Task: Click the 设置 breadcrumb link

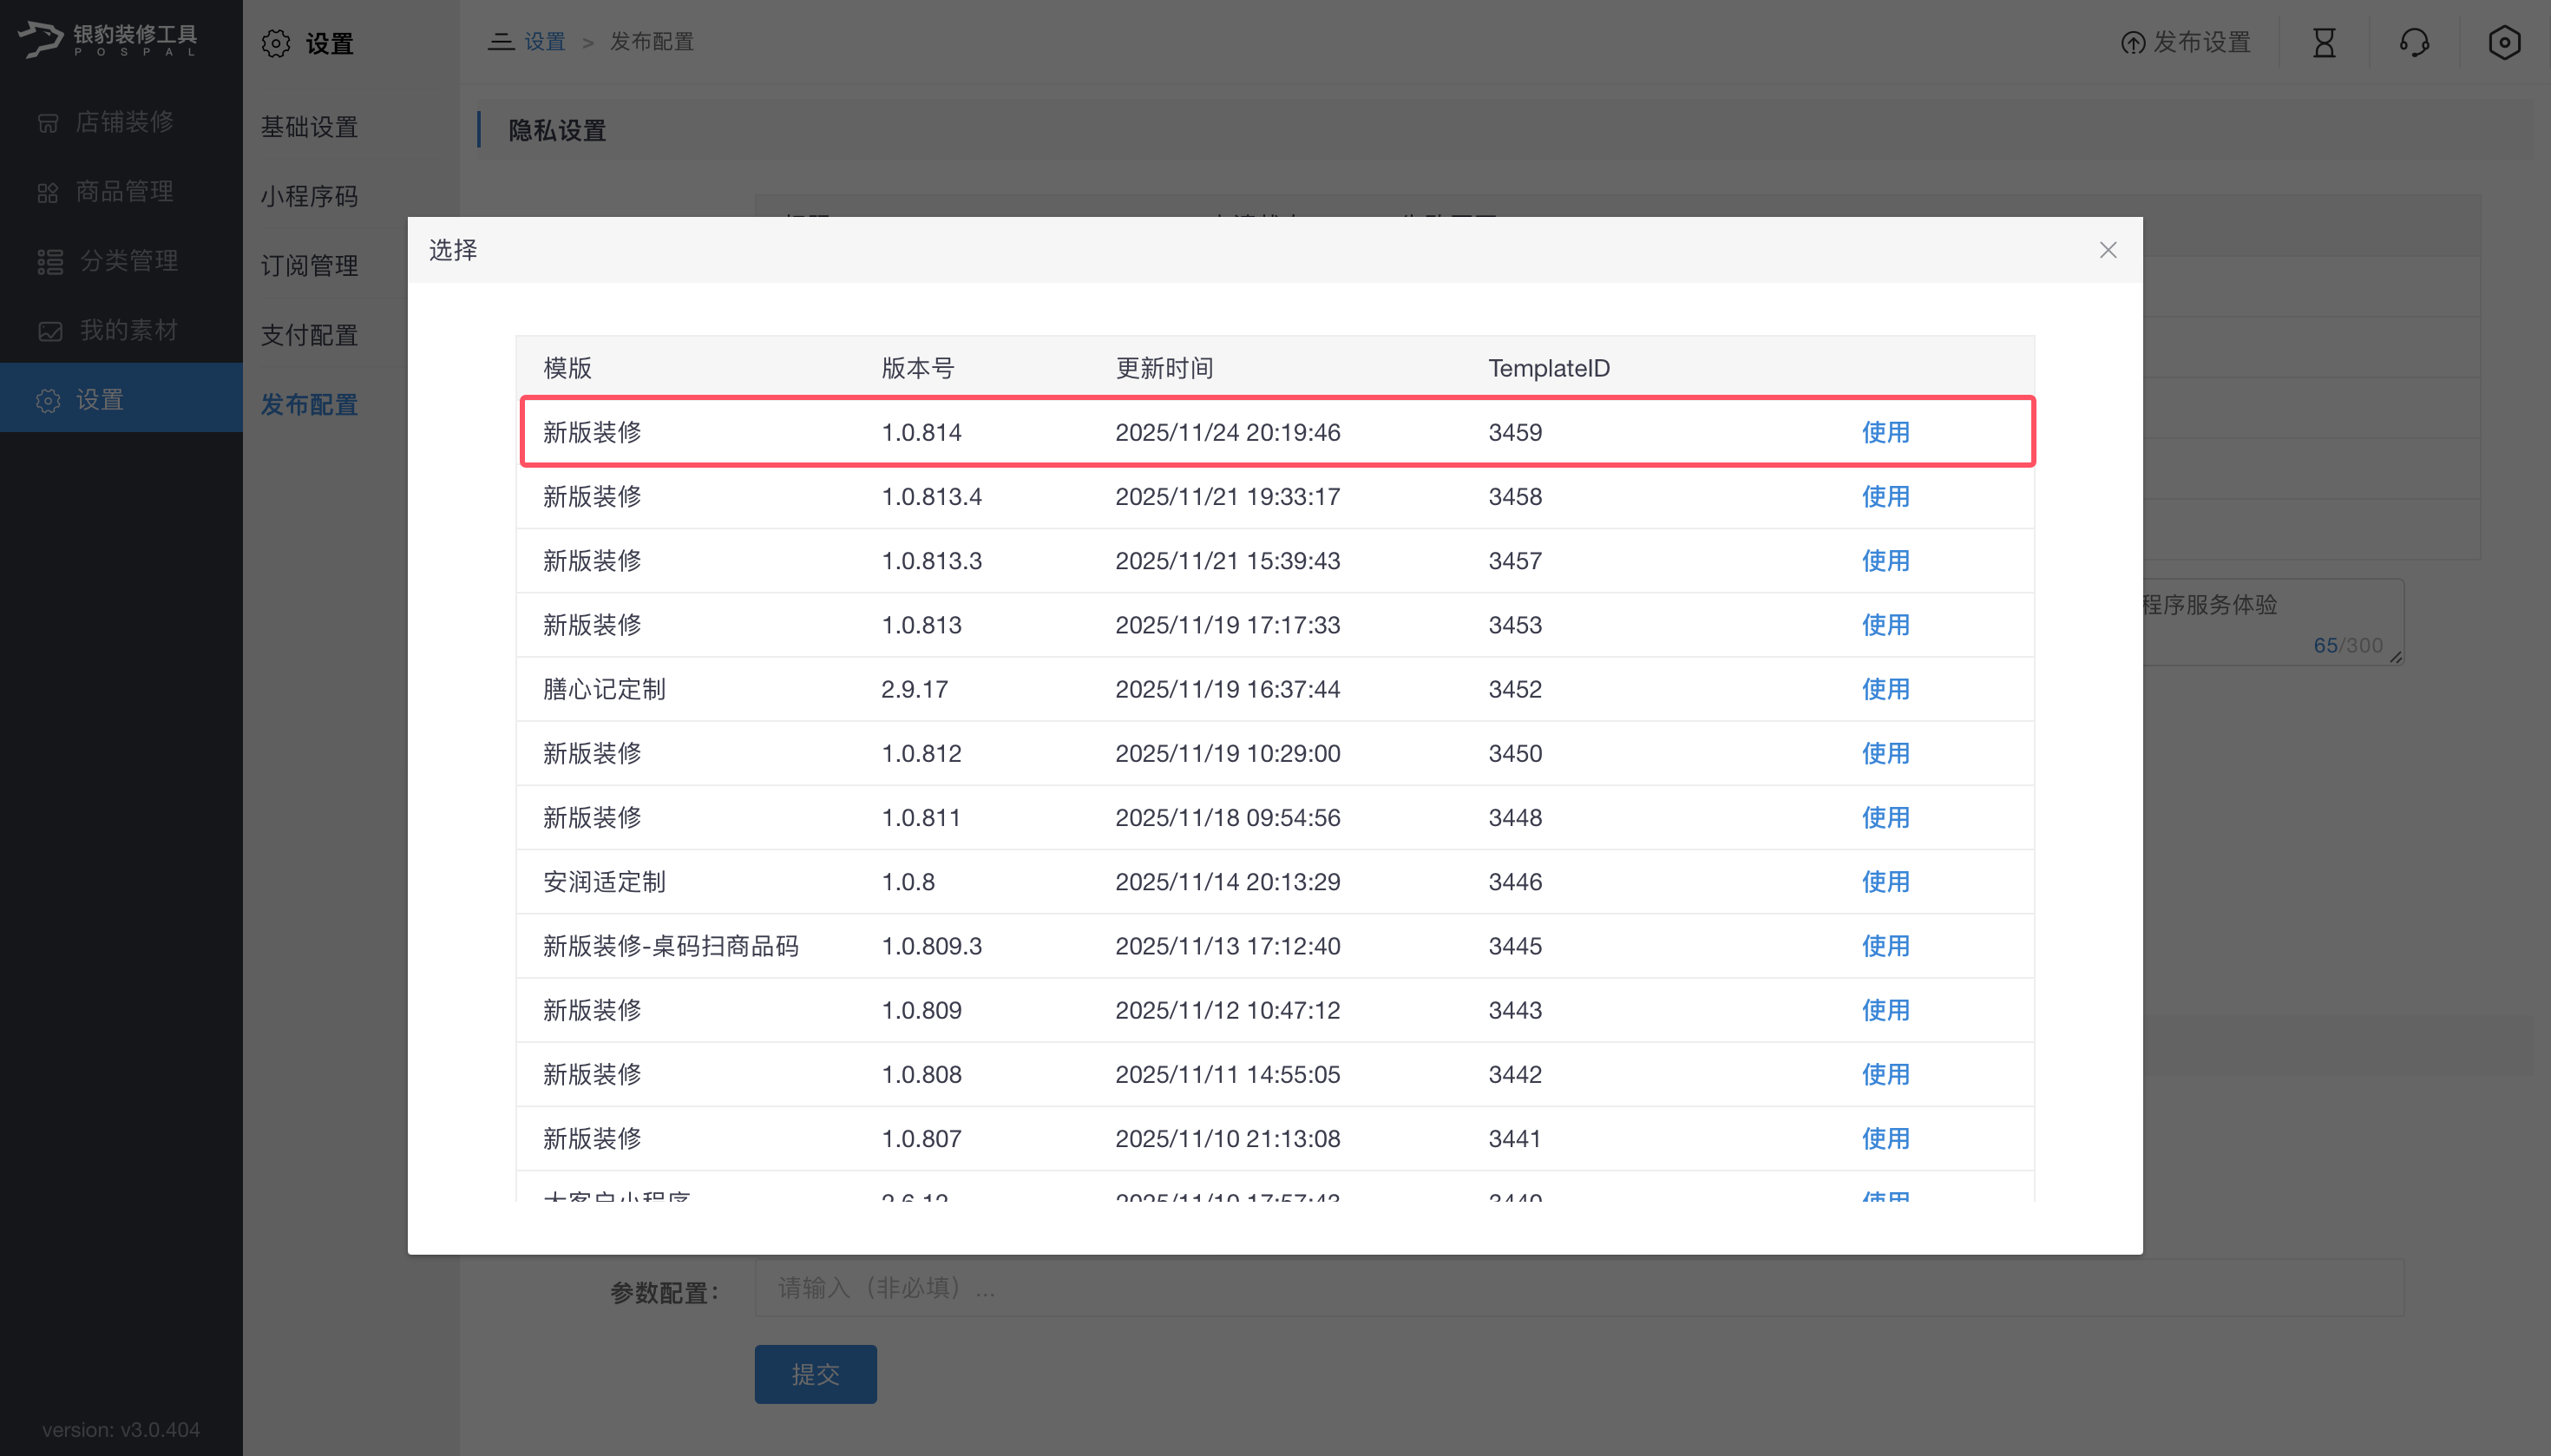Action: click(x=545, y=42)
